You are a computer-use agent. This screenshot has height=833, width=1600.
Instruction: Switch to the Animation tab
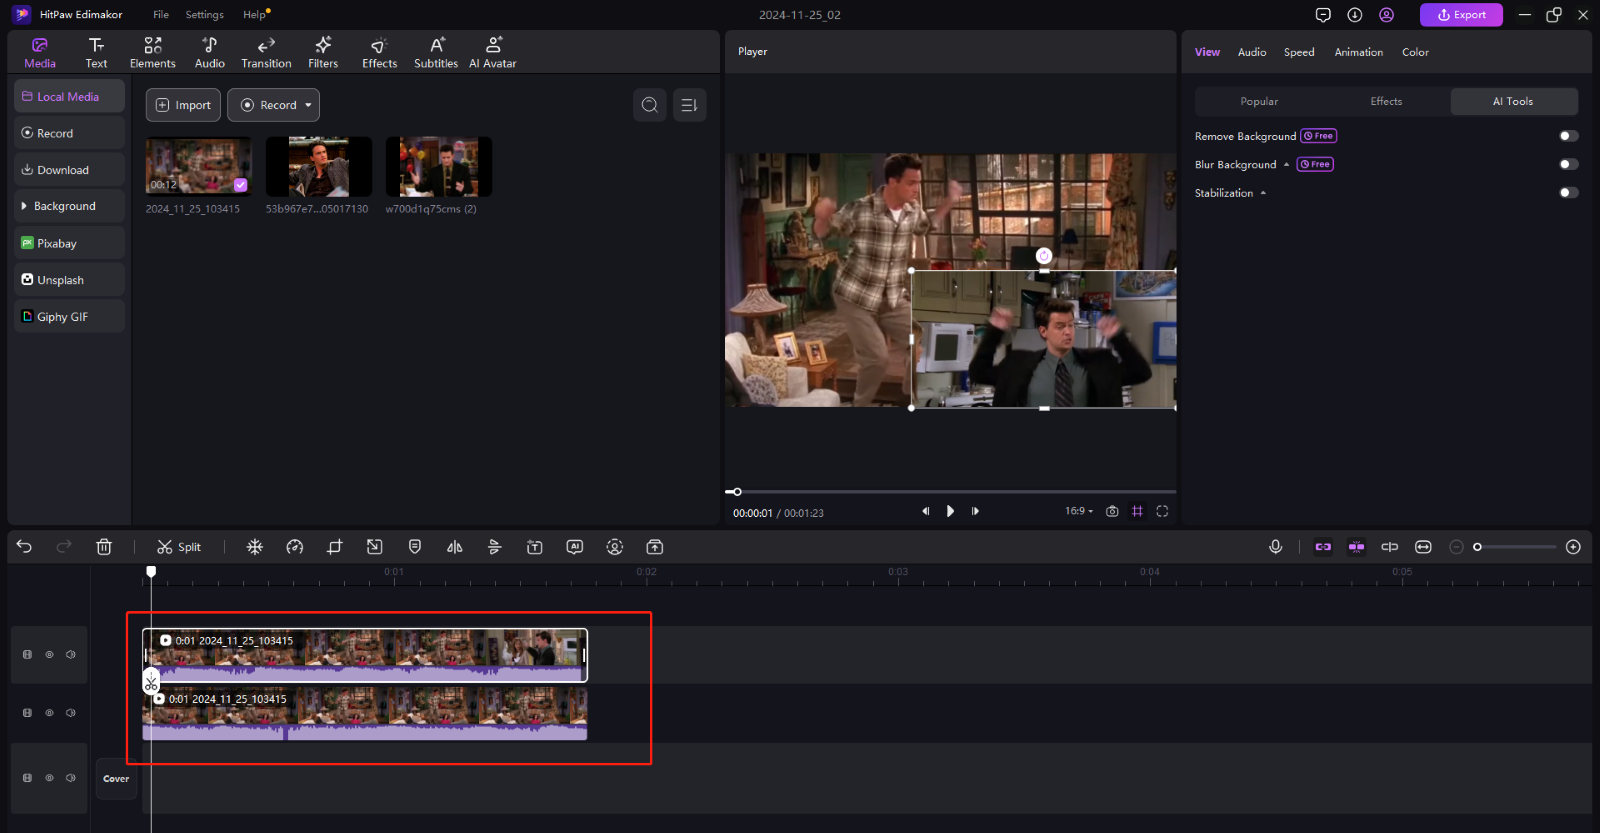[x=1358, y=52]
